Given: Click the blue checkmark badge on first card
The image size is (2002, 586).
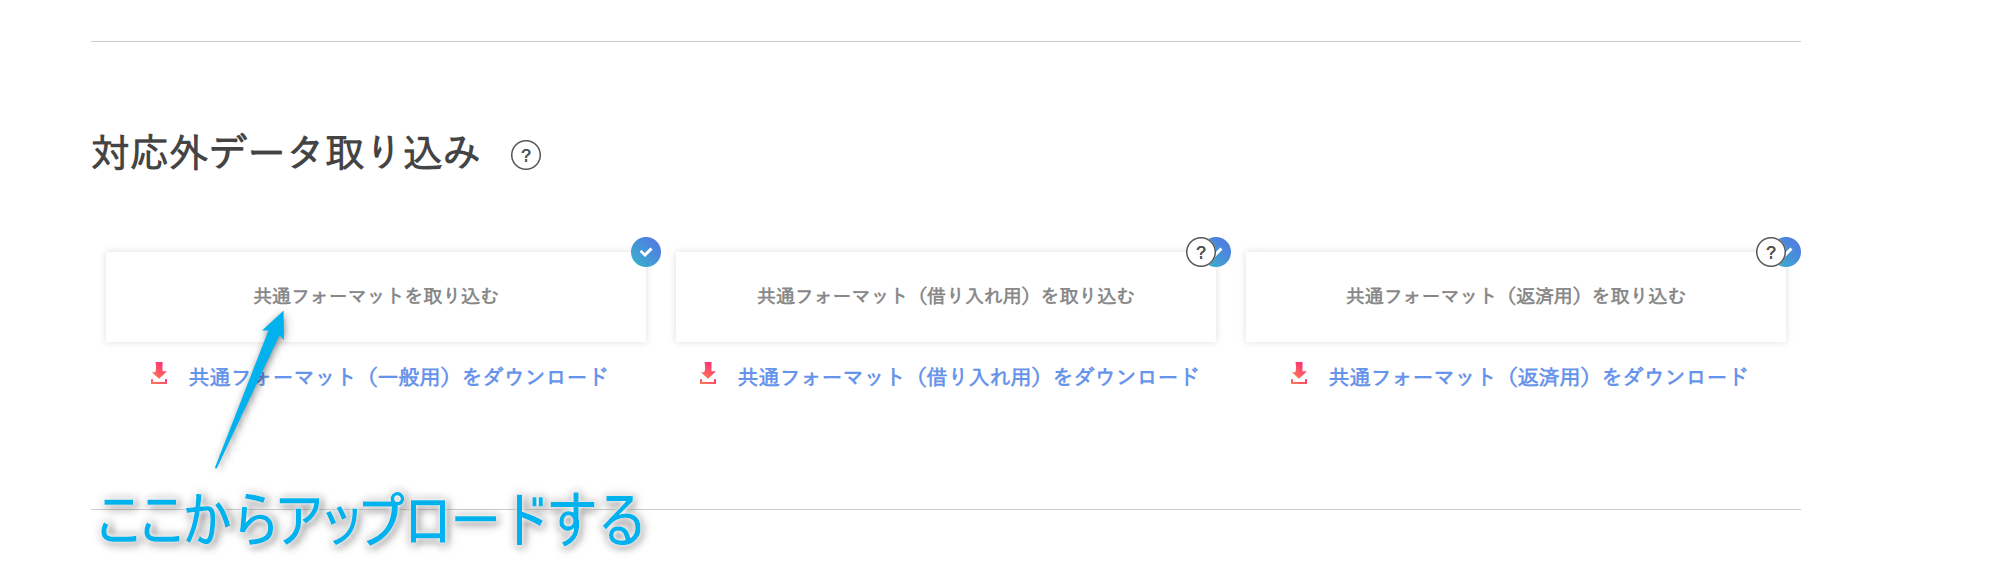Looking at the screenshot, I should coord(646,252).
